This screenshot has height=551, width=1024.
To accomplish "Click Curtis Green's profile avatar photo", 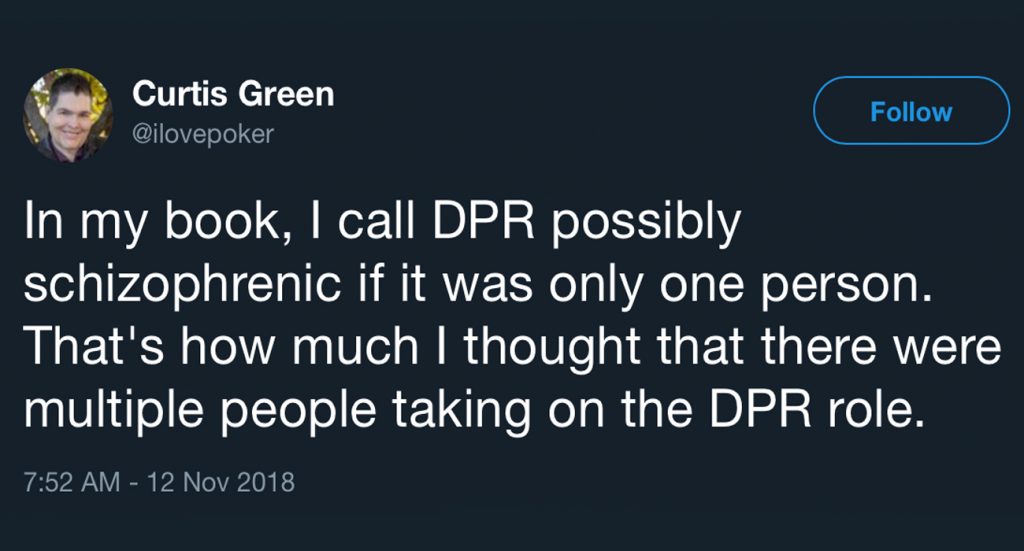I will click(x=68, y=114).
